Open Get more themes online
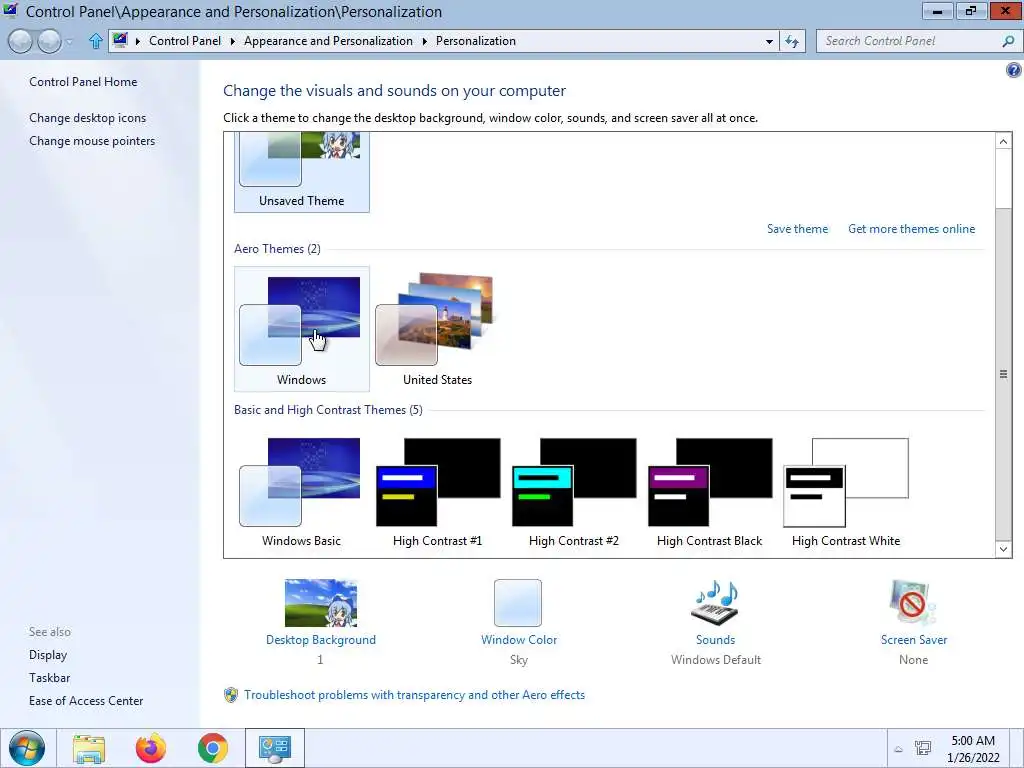 pos(911,229)
